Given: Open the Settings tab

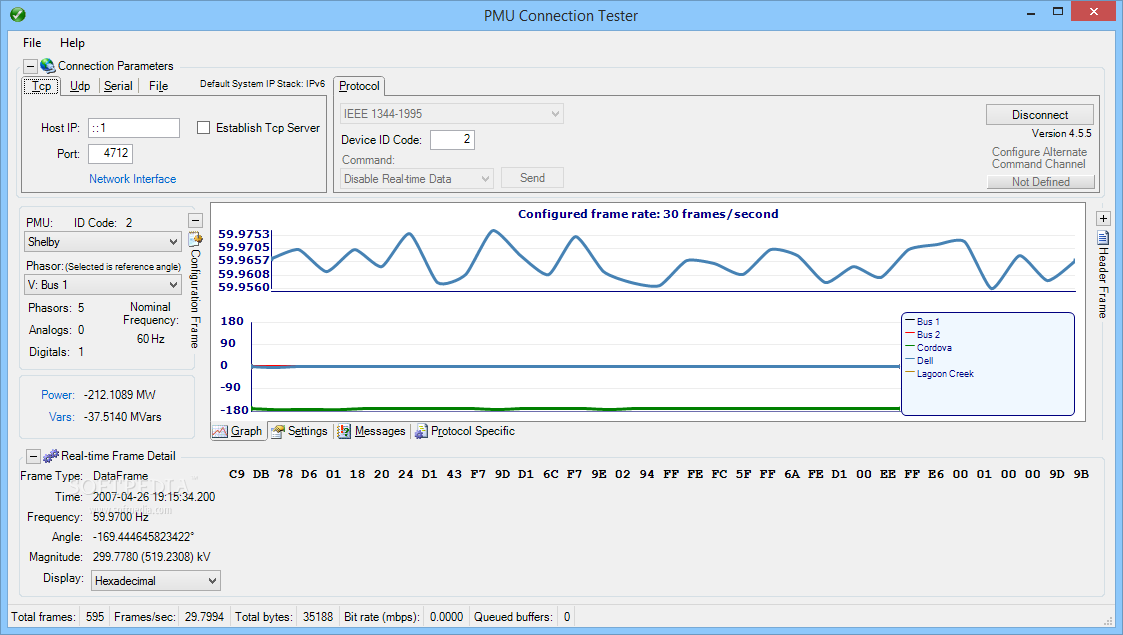Looking at the screenshot, I should 299,431.
